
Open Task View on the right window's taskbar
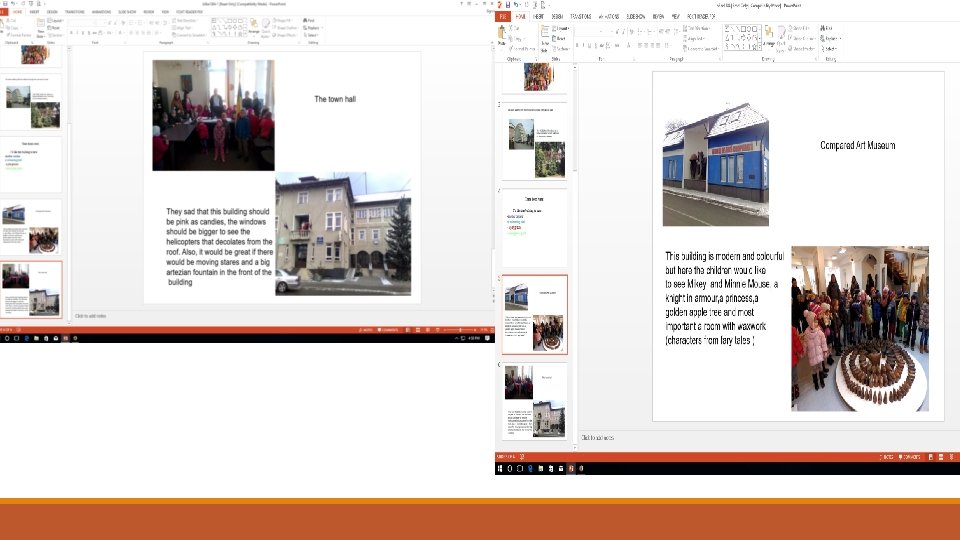tap(520, 468)
